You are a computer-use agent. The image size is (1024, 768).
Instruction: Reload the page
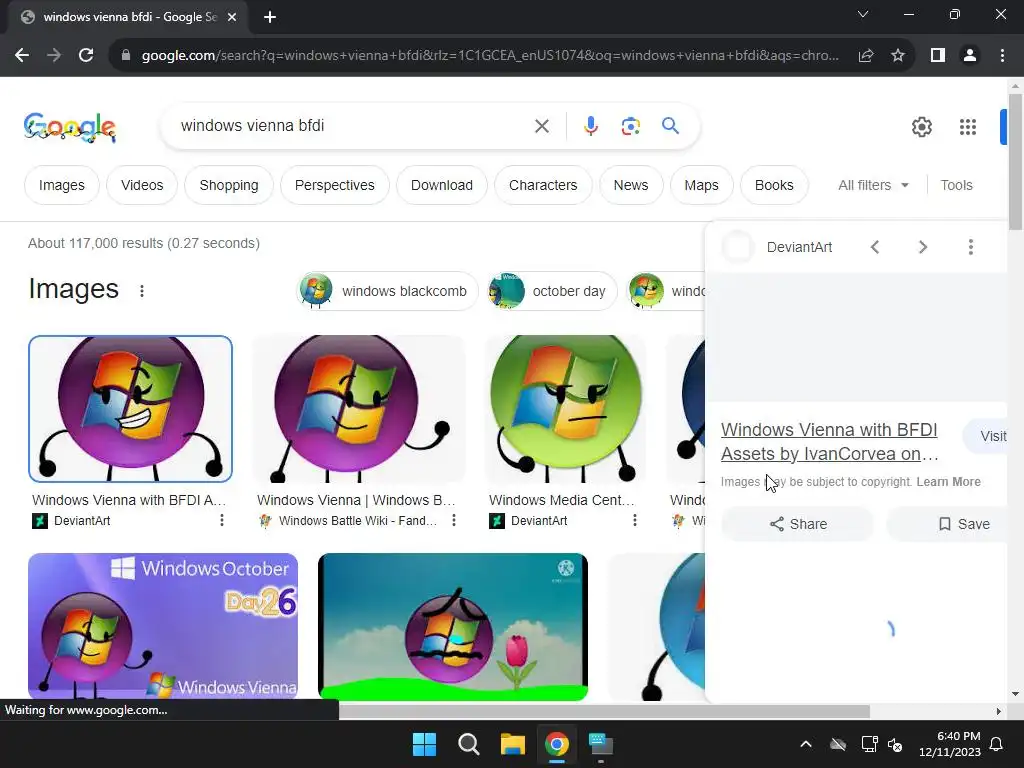86,56
